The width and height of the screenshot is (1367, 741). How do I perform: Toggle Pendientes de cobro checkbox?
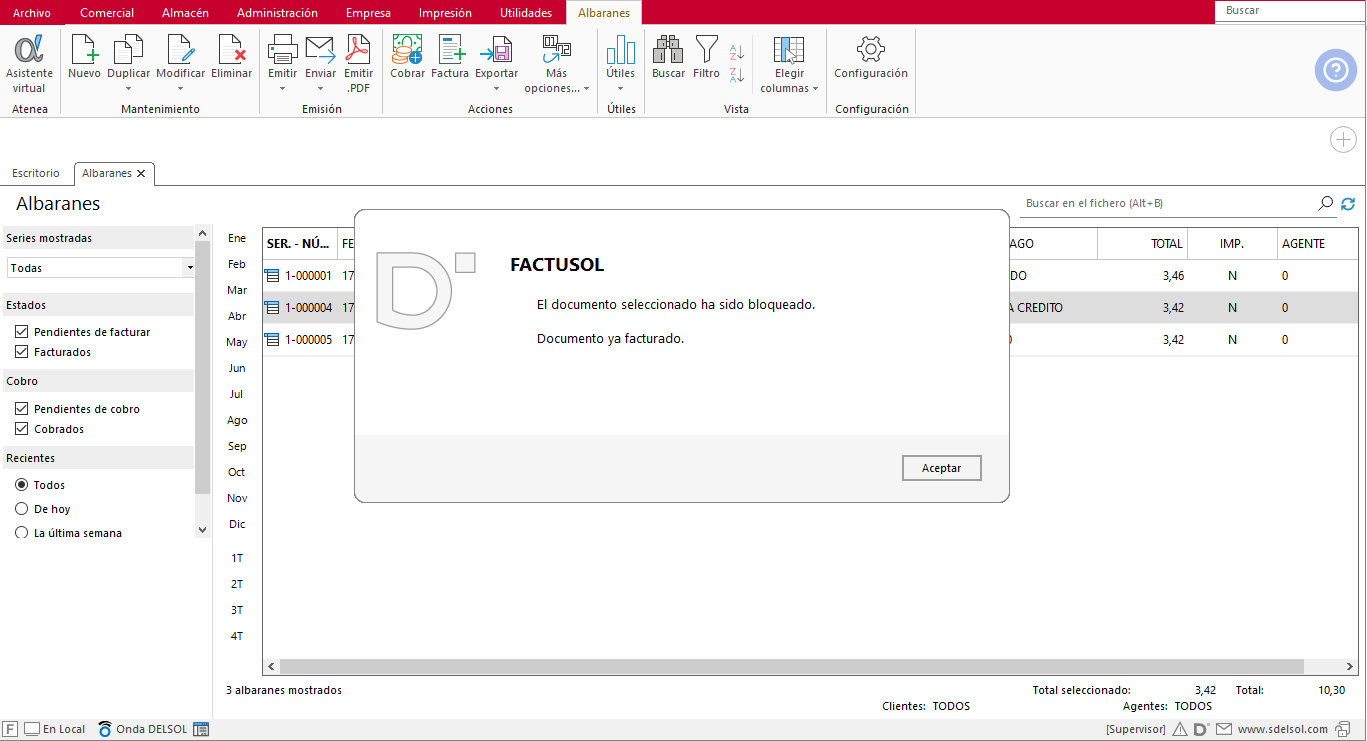pyautogui.click(x=21, y=409)
